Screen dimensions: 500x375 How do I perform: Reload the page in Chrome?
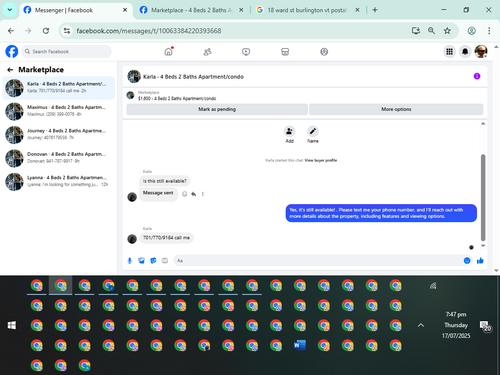point(46,31)
